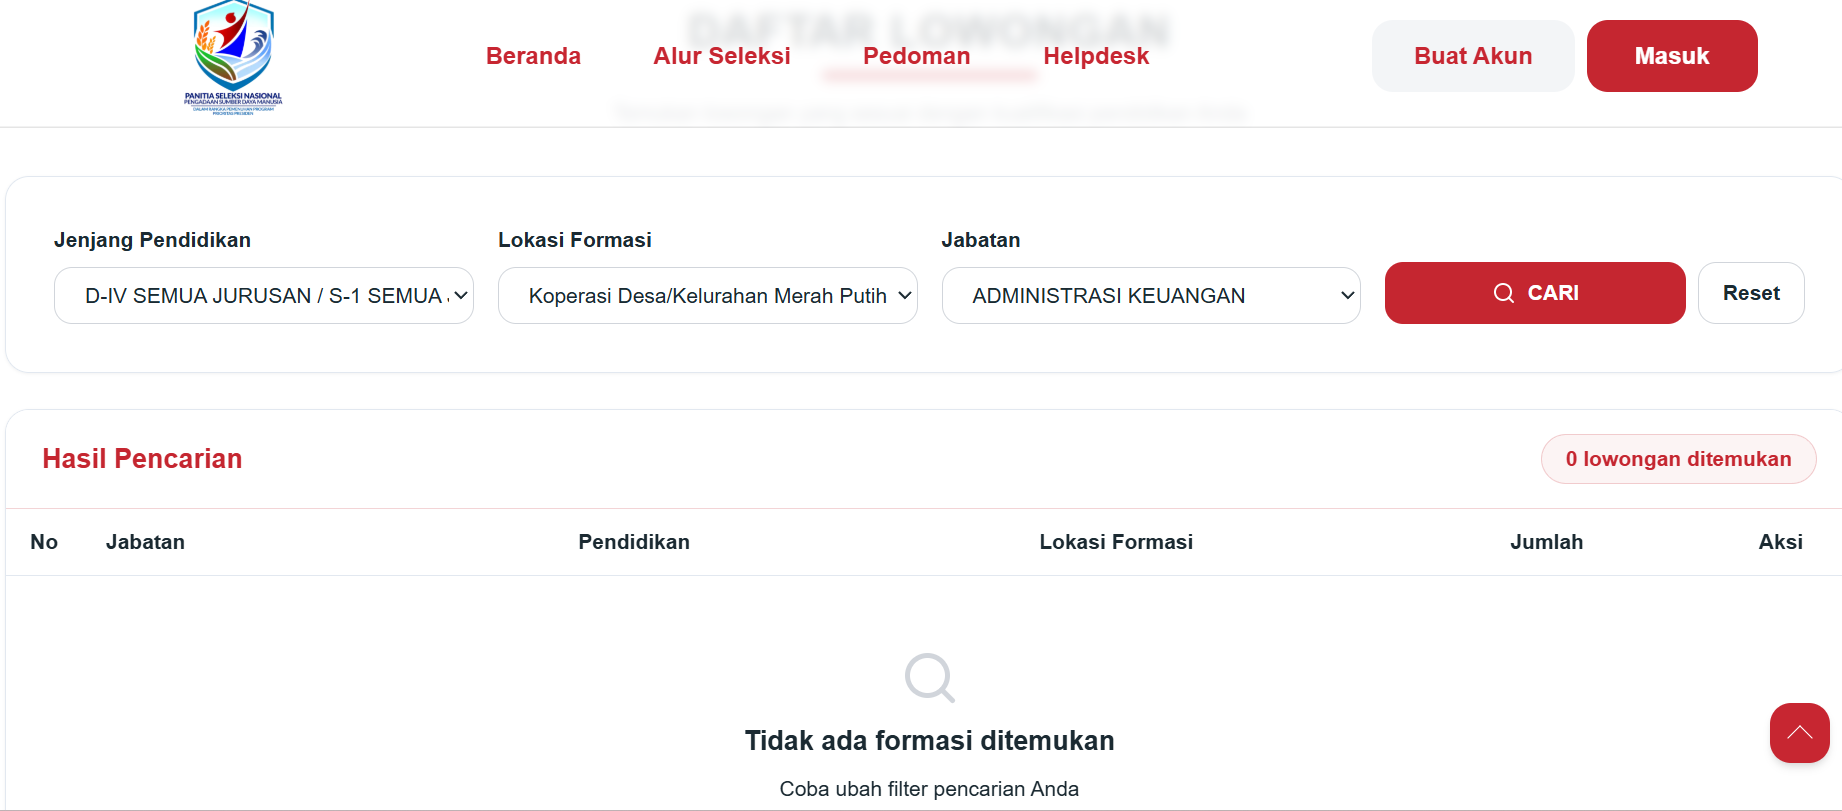1842x811 pixels.
Task: Select the Lokasi Formasi column header
Action: click(x=1115, y=542)
